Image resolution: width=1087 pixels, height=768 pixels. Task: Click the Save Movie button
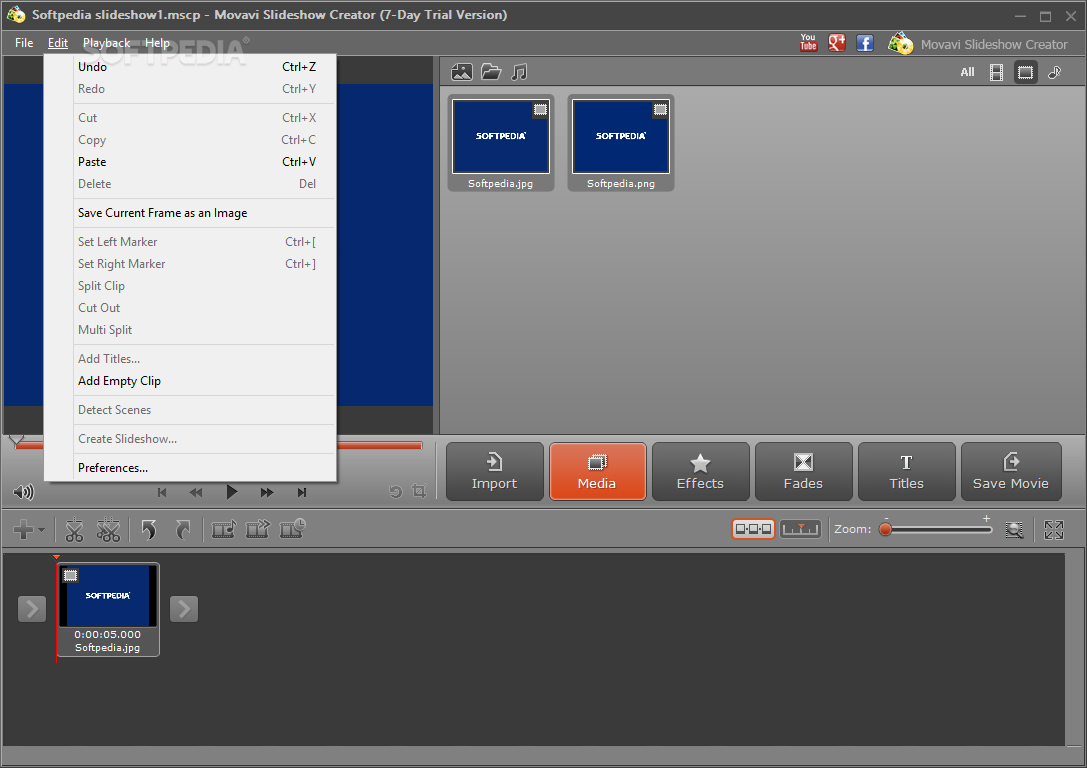1011,471
